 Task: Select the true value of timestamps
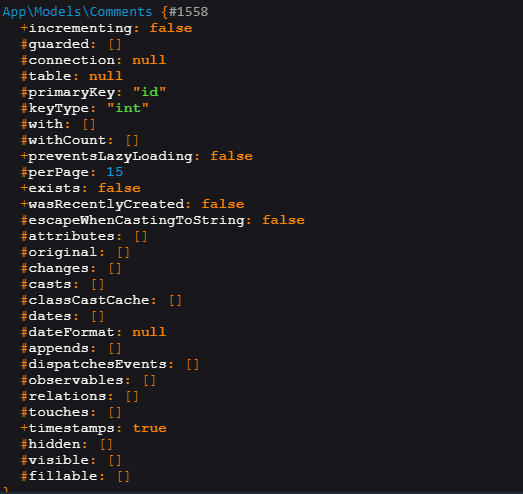coord(149,428)
